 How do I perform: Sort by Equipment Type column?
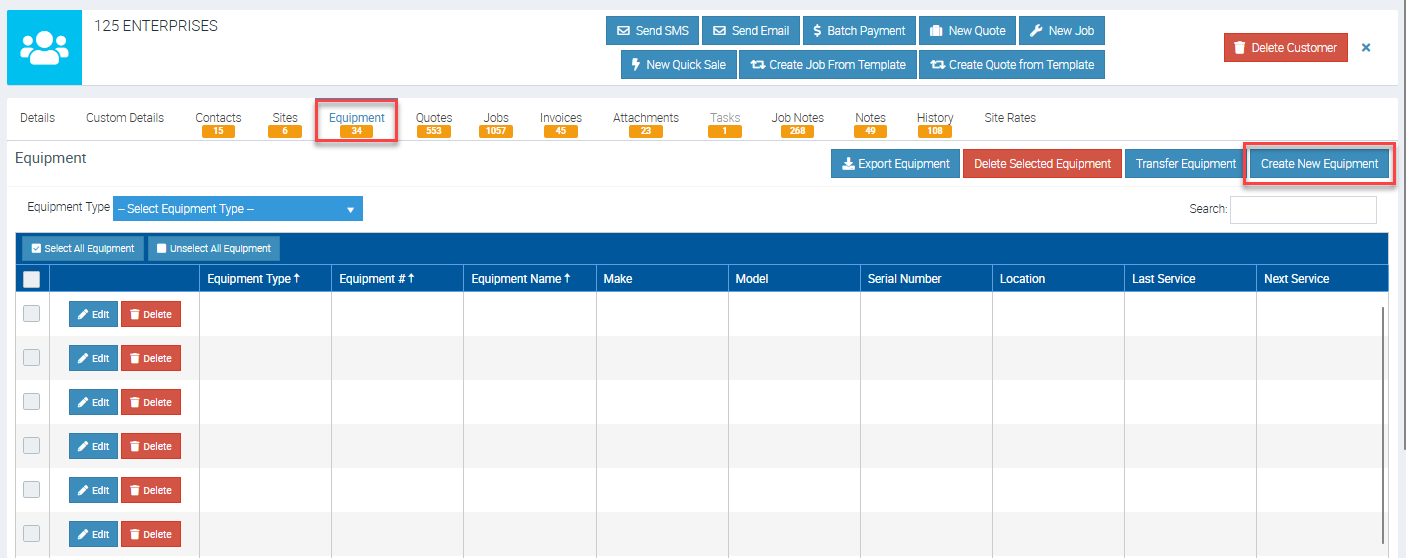253,279
